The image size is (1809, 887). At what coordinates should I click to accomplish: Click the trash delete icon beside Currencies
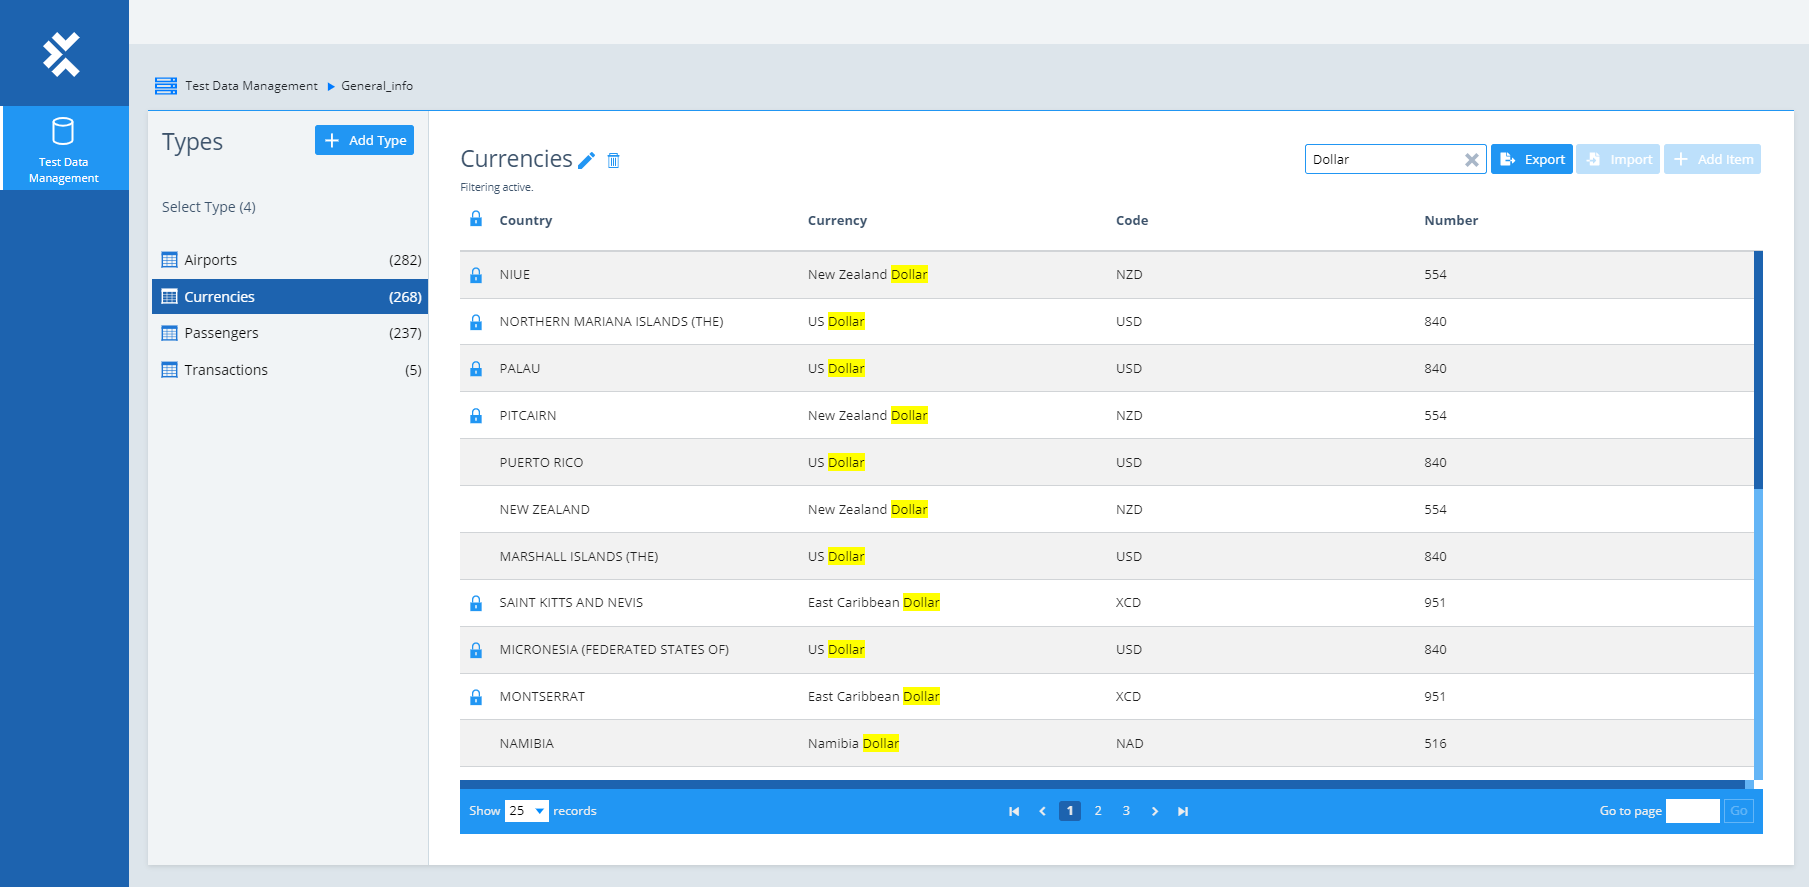point(614,161)
